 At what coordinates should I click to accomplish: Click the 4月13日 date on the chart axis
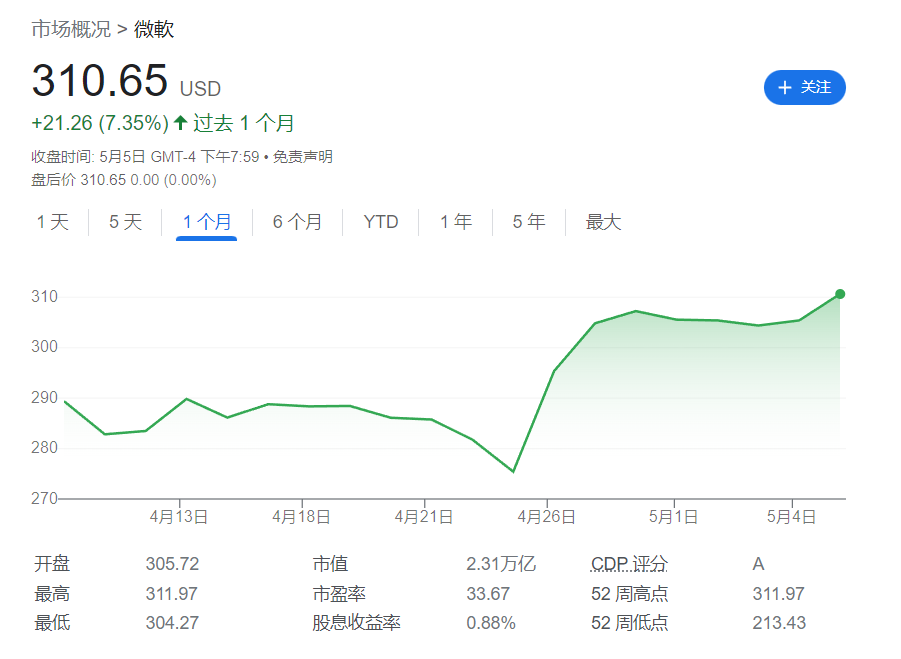pyautogui.click(x=179, y=517)
